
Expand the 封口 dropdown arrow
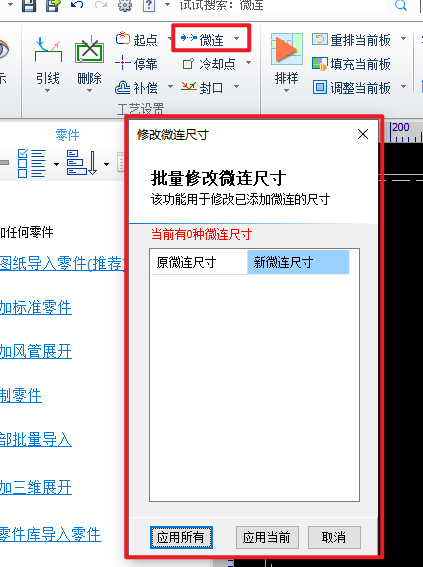tap(236, 86)
